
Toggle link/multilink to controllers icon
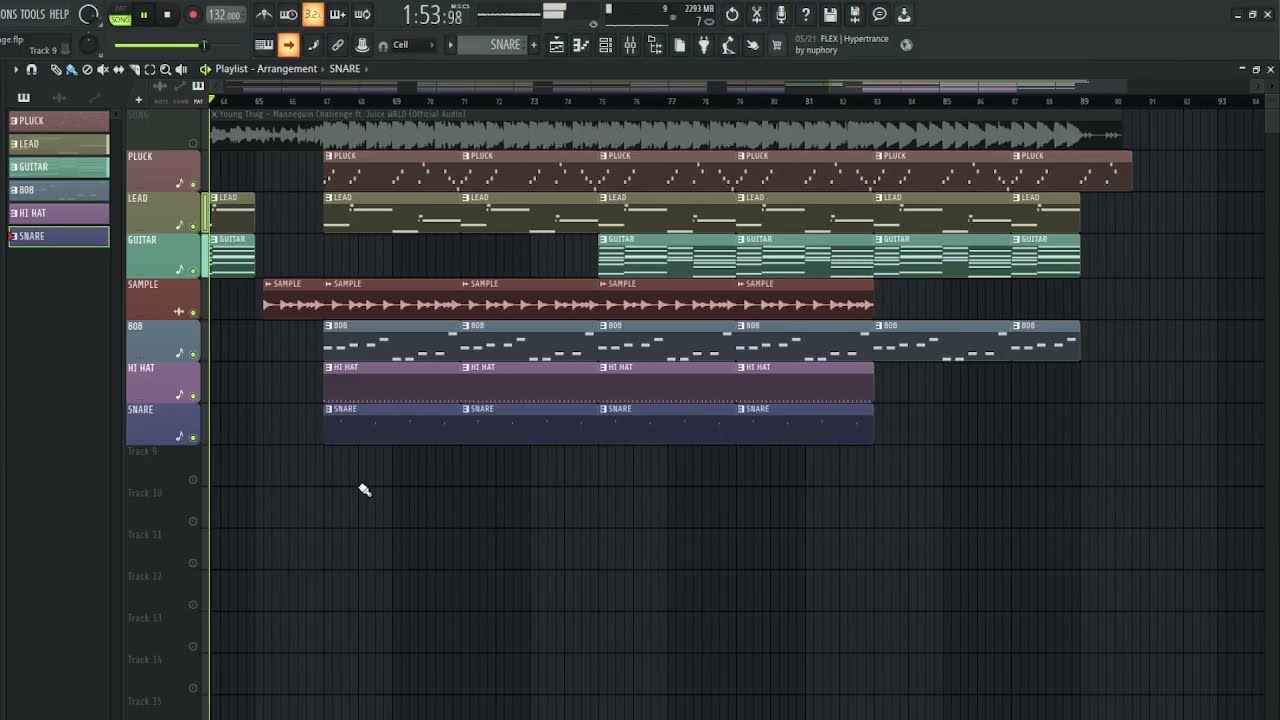[x=338, y=45]
